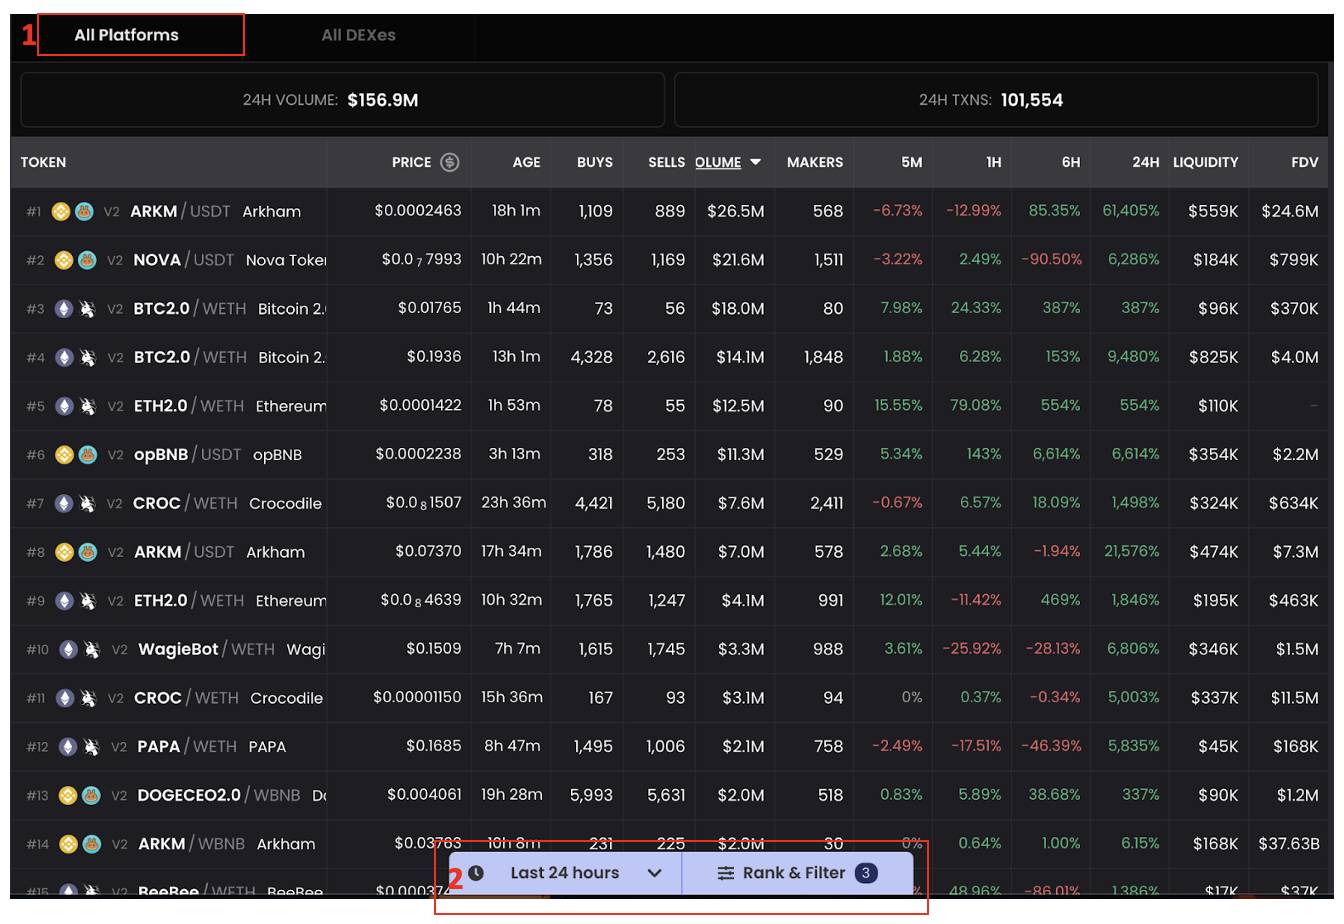Click the BNB chain icon in row #2 NOVA
Screen dimensions: 1344x924
click(64, 260)
